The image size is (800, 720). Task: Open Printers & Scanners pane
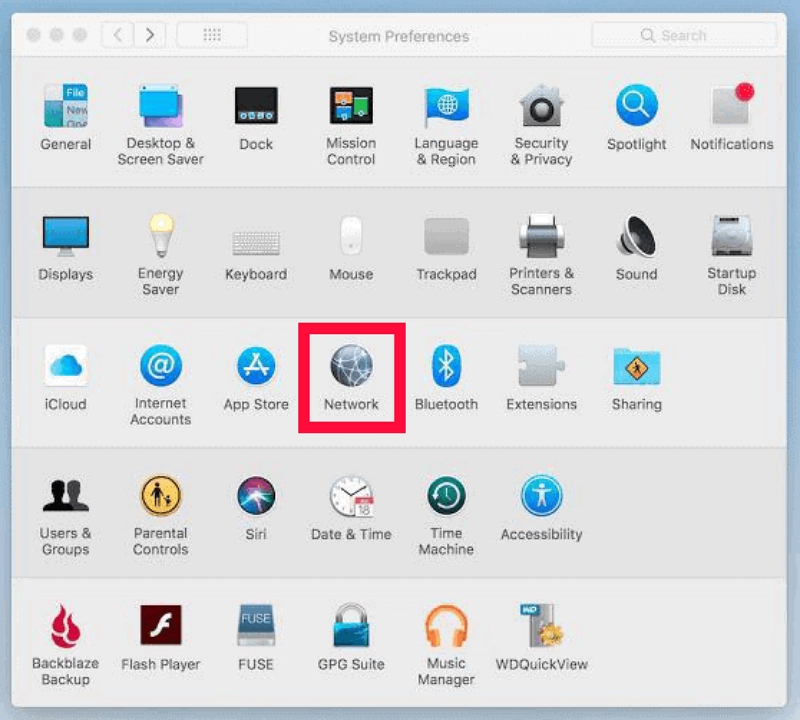541,255
